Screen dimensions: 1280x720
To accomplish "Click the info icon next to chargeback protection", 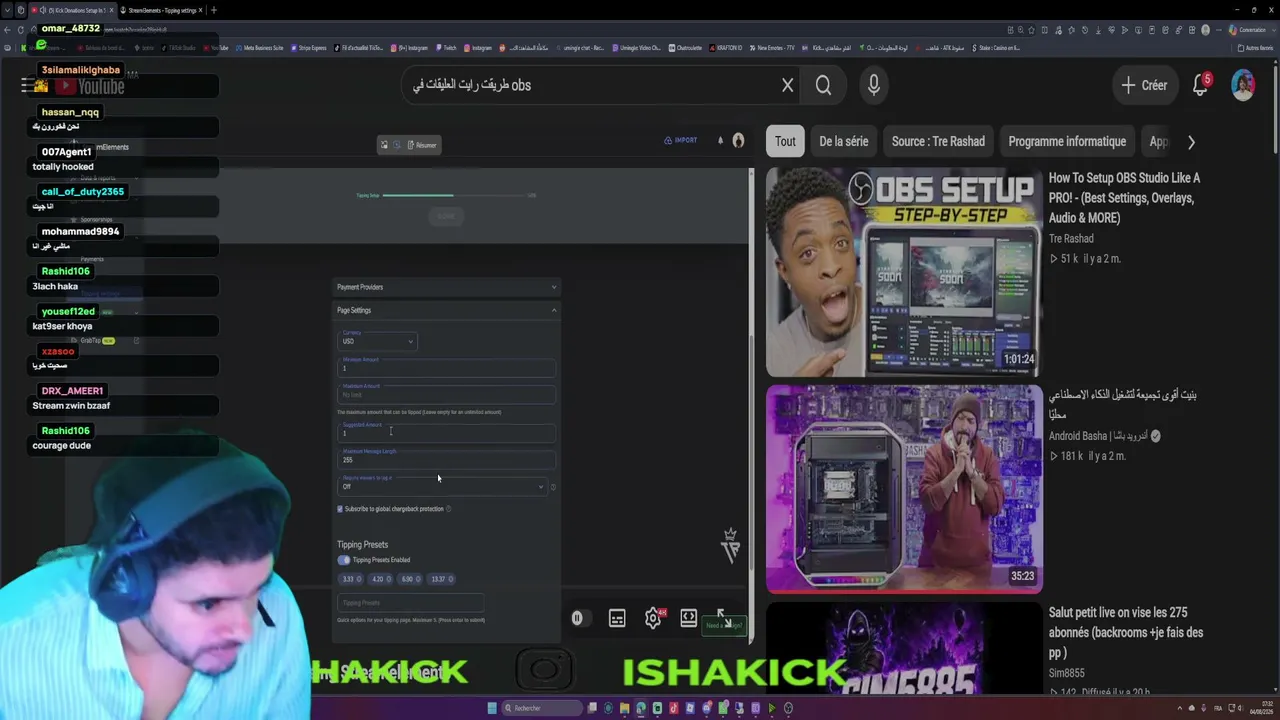I will tap(448, 509).
